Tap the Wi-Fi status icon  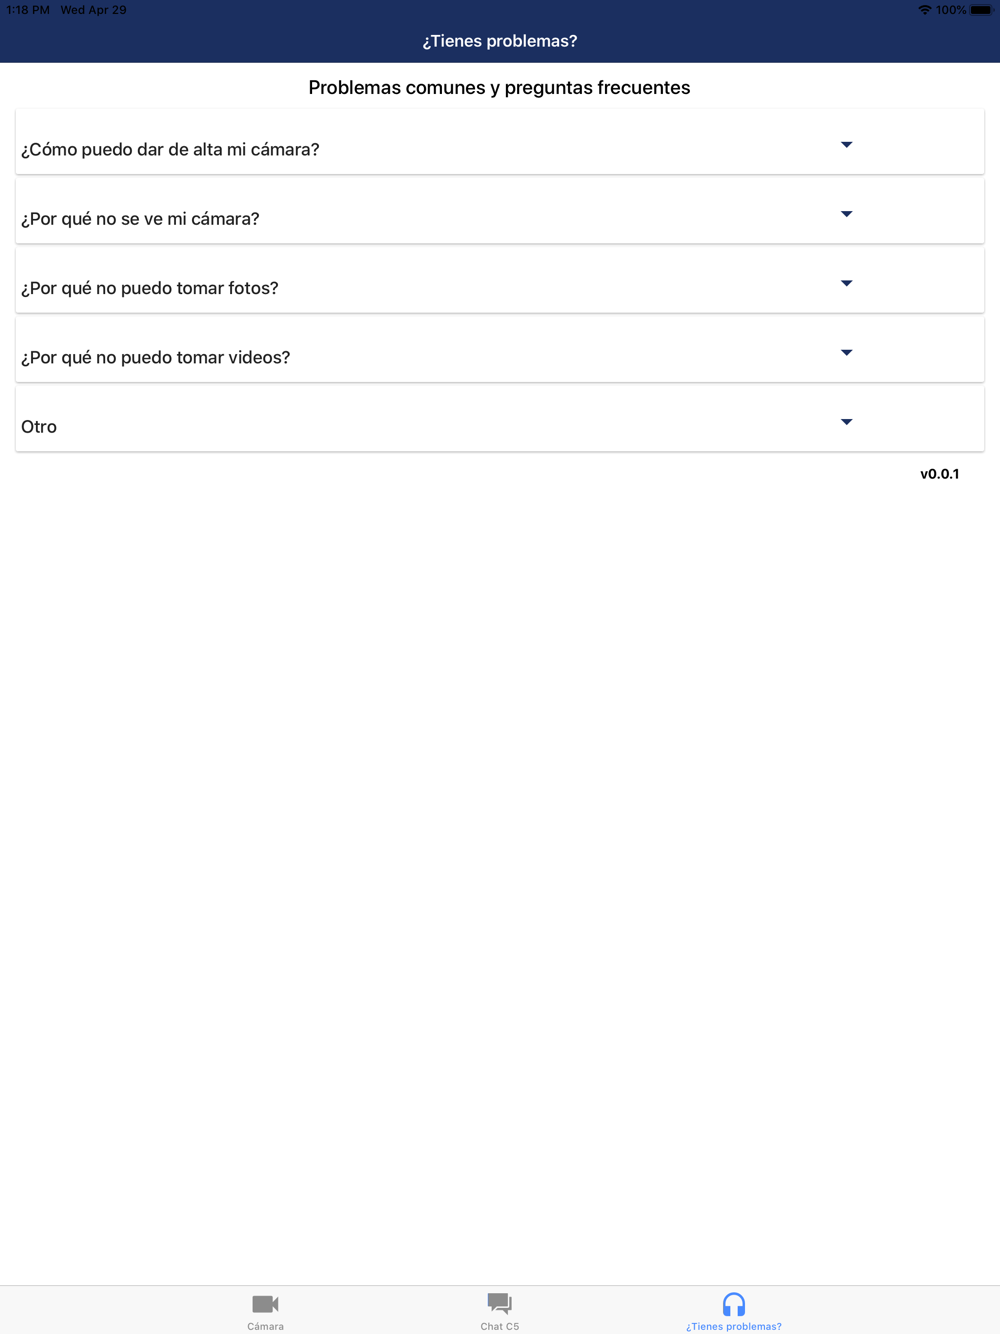[924, 10]
